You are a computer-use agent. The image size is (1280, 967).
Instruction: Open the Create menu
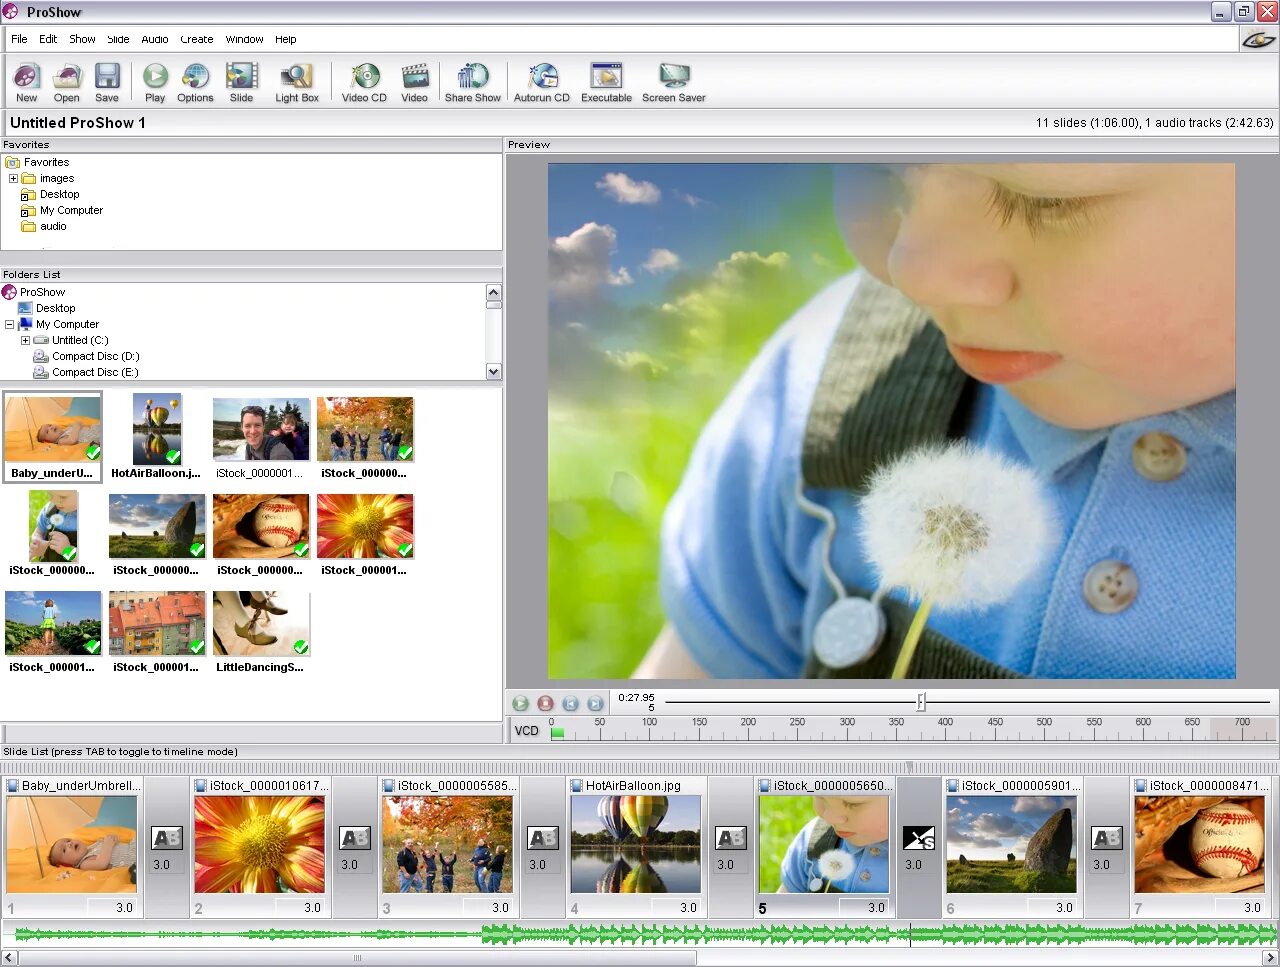click(197, 39)
